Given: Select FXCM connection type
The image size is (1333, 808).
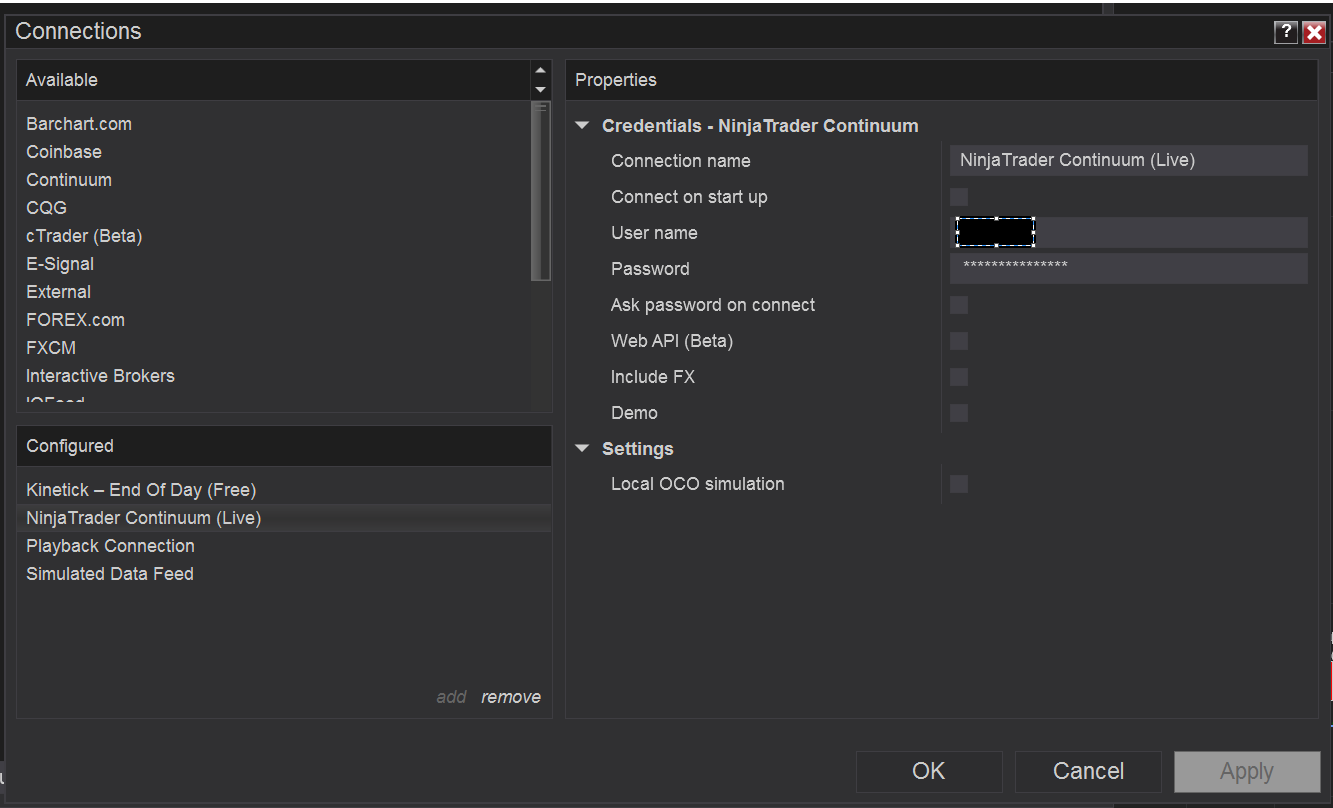Looking at the screenshot, I should (51, 348).
